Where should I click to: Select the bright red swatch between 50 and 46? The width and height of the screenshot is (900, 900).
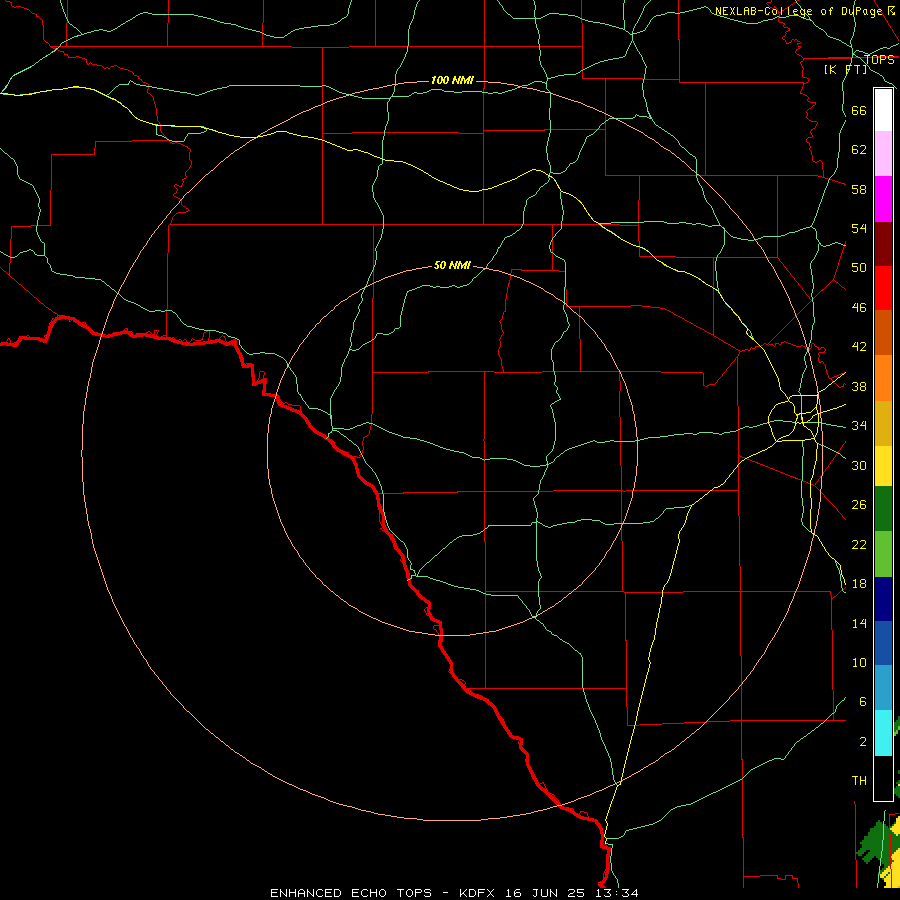point(883,288)
